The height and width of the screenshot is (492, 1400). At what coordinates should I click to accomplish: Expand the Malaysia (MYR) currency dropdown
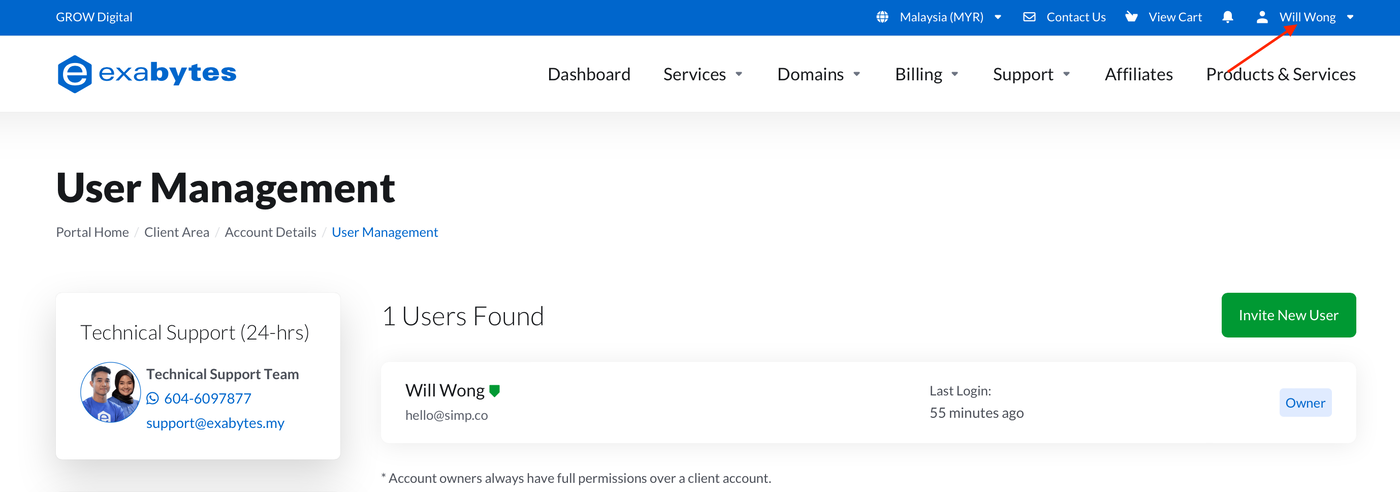point(950,17)
